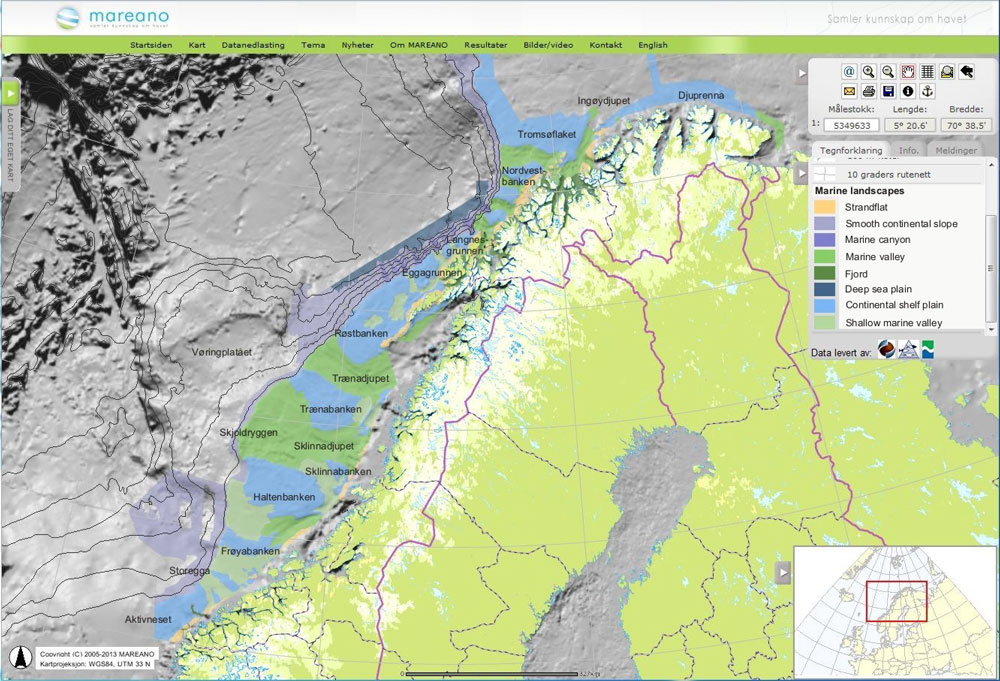Click the printer icon to print map
Screen dimensions: 1000x681
point(869,92)
